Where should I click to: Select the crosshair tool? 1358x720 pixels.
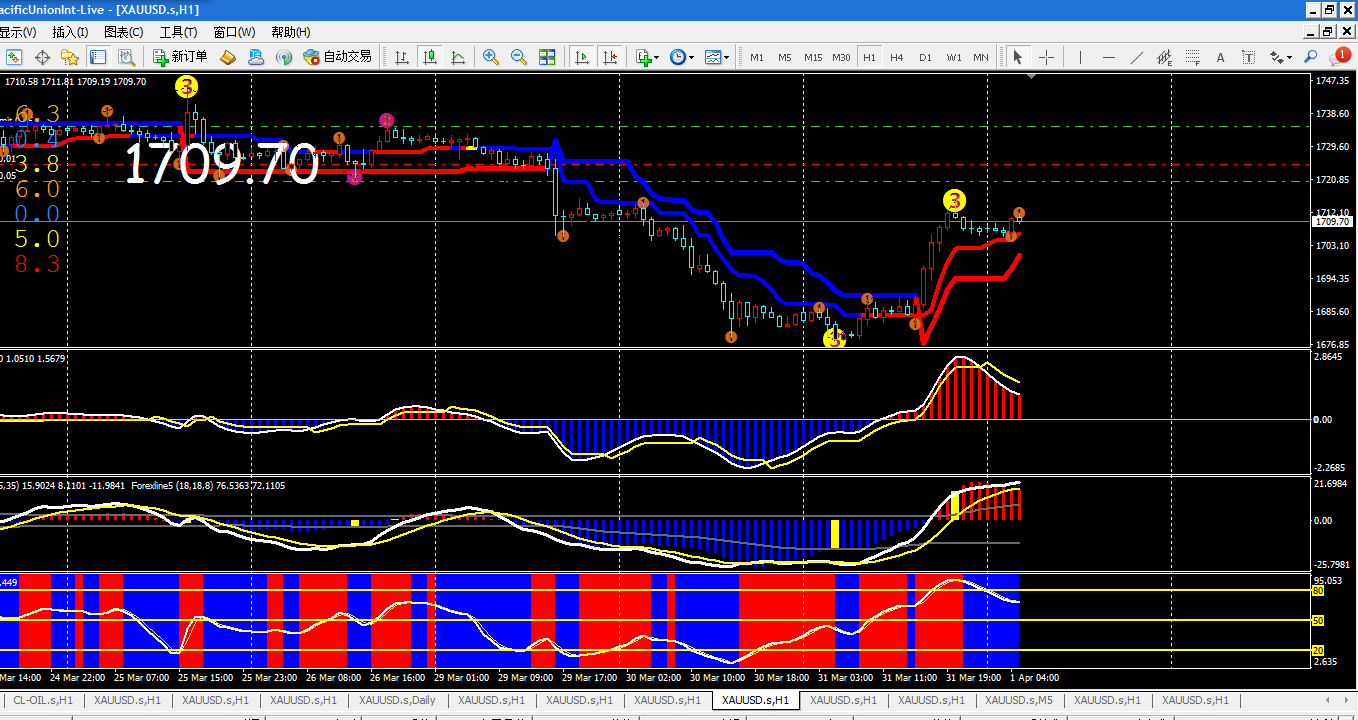1046,57
